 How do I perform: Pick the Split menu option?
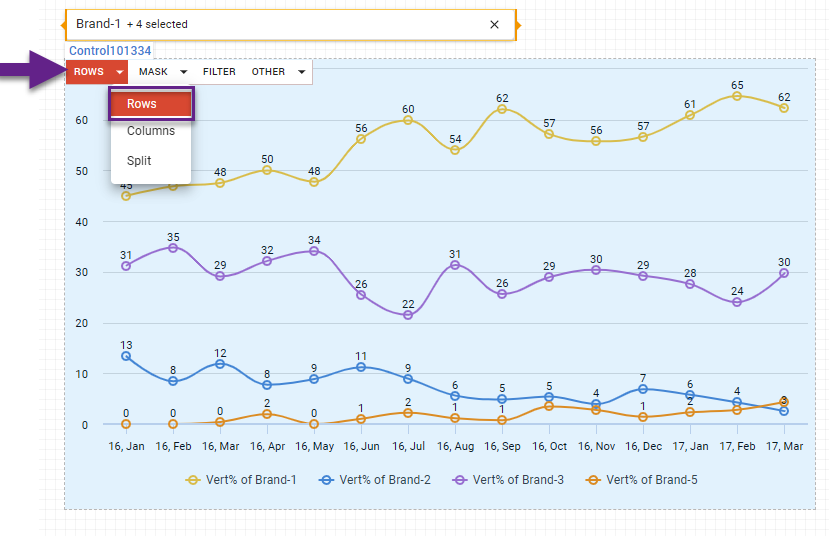[x=139, y=161]
